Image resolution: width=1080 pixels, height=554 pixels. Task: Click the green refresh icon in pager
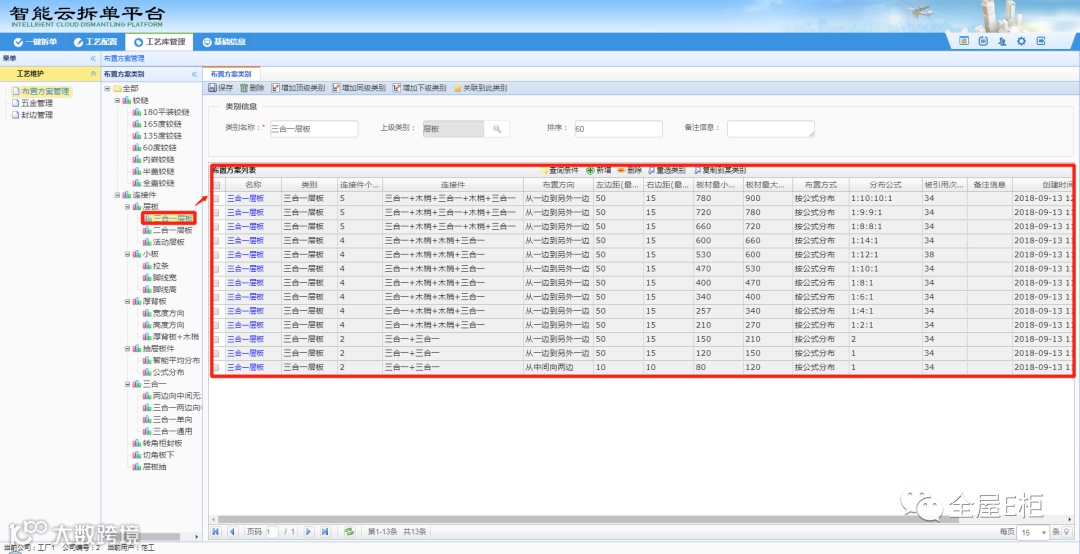tap(350, 532)
